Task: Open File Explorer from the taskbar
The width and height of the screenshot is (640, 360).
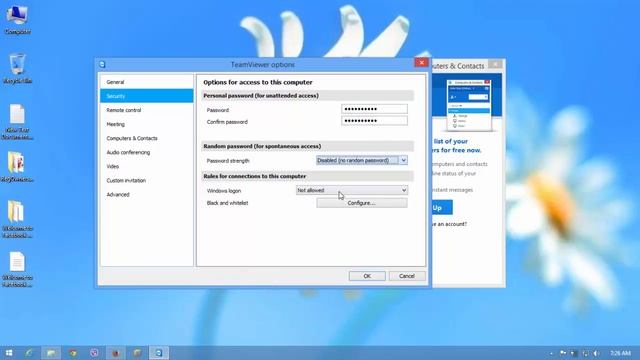Action: point(51,353)
